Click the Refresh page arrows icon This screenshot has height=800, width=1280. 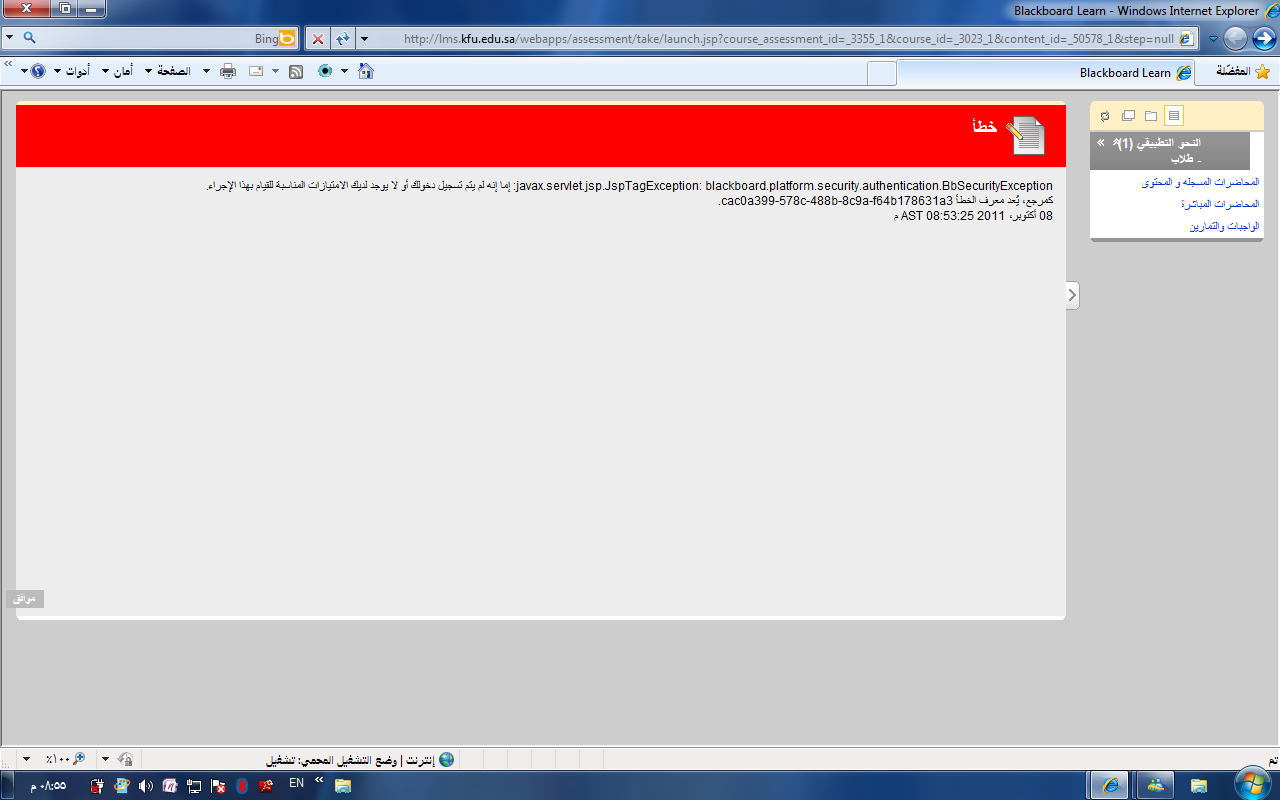[x=342, y=38]
